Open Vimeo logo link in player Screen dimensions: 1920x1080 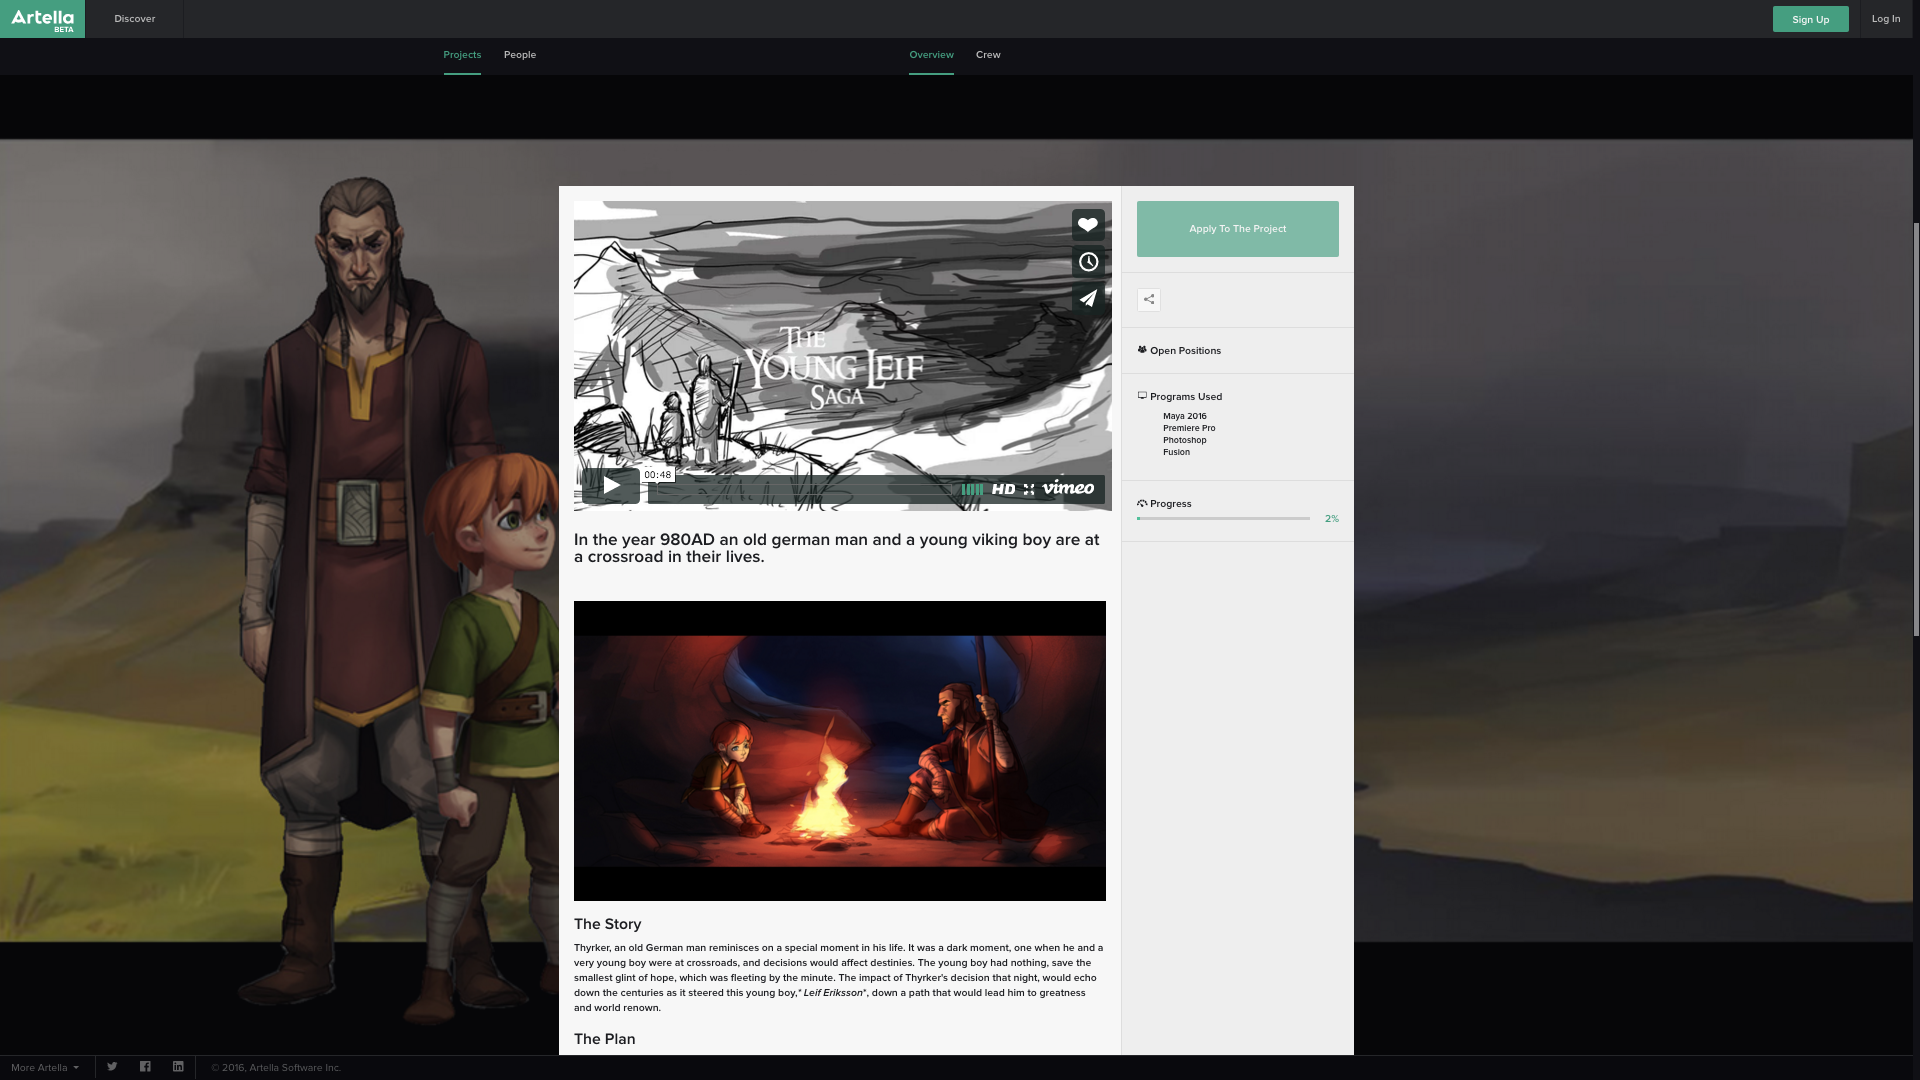tap(1068, 488)
